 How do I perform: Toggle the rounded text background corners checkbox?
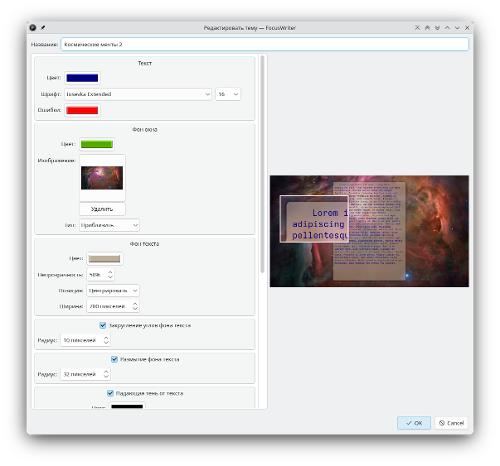click(103, 325)
